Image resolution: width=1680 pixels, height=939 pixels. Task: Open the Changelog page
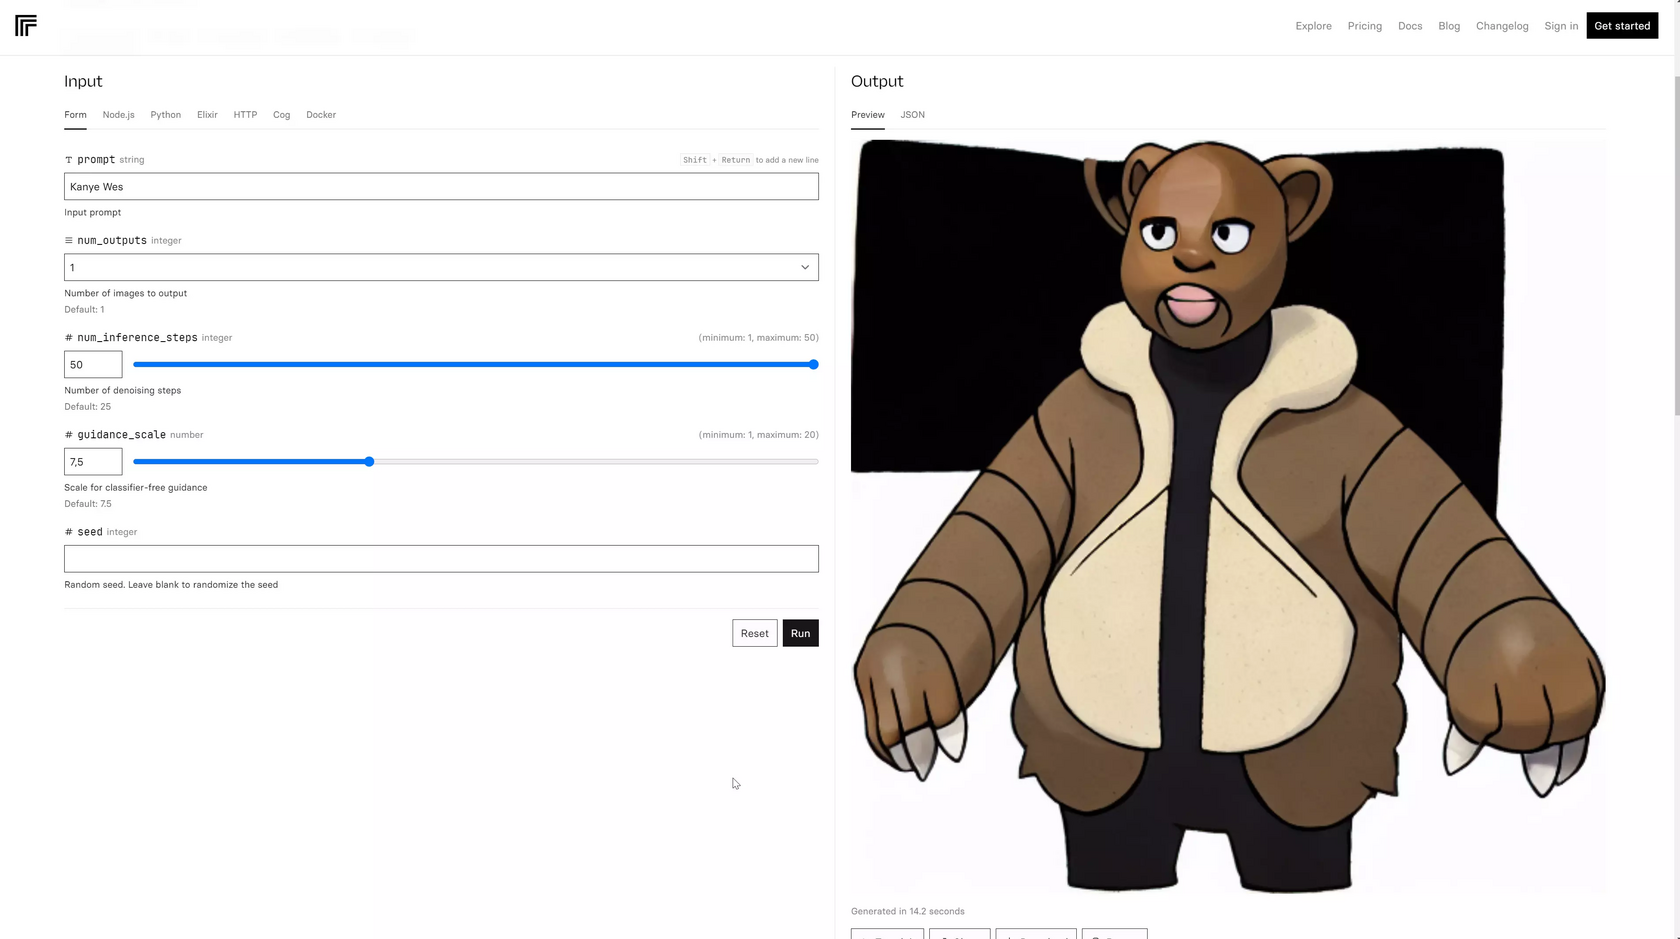pos(1502,26)
